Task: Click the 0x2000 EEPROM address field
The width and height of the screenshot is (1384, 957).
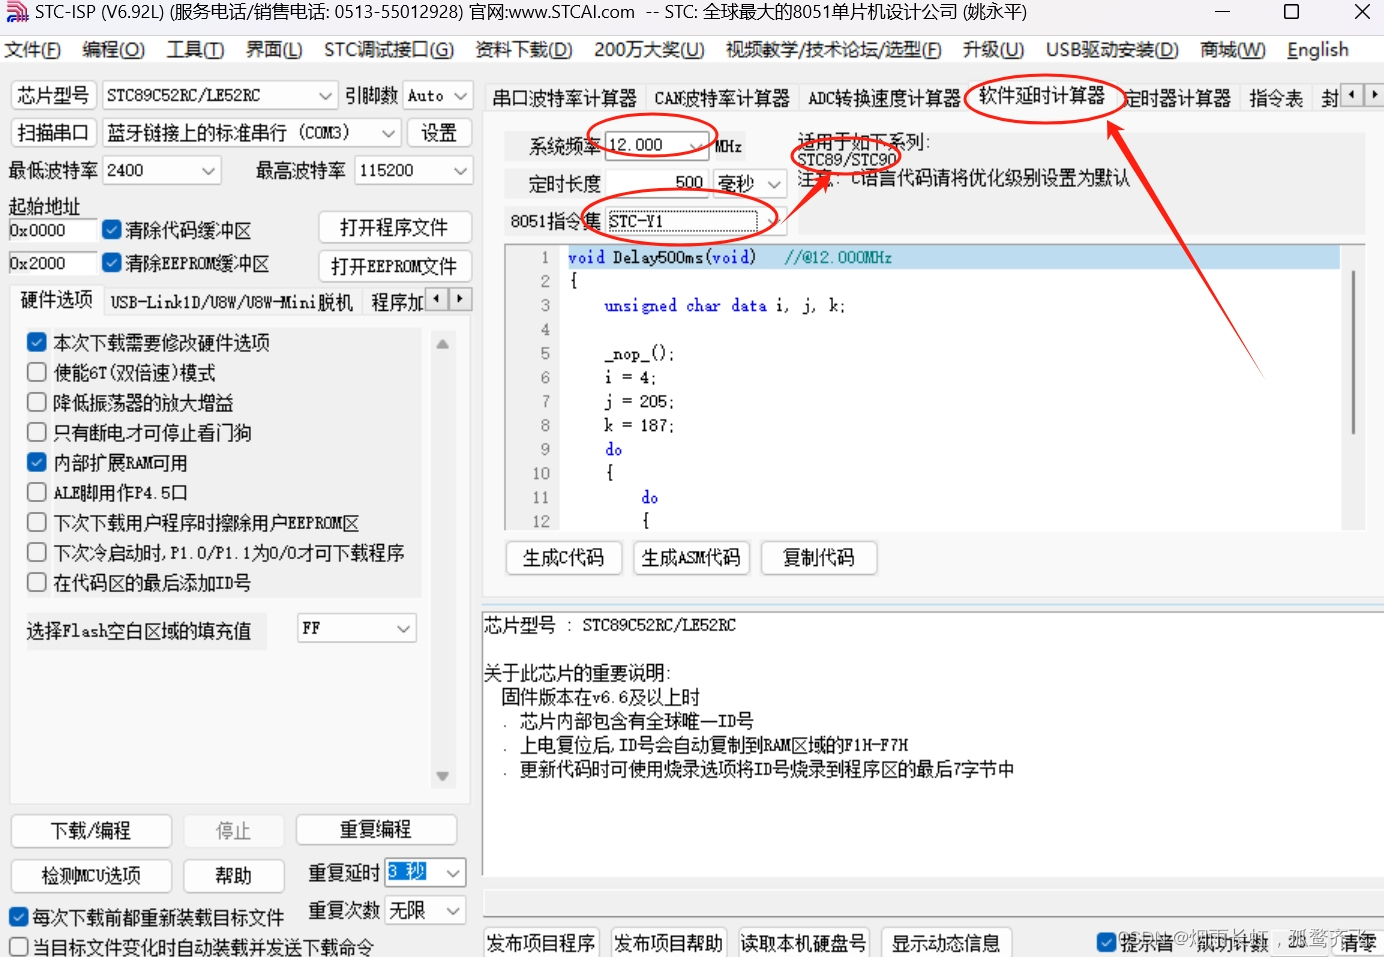Action: tap(52, 263)
